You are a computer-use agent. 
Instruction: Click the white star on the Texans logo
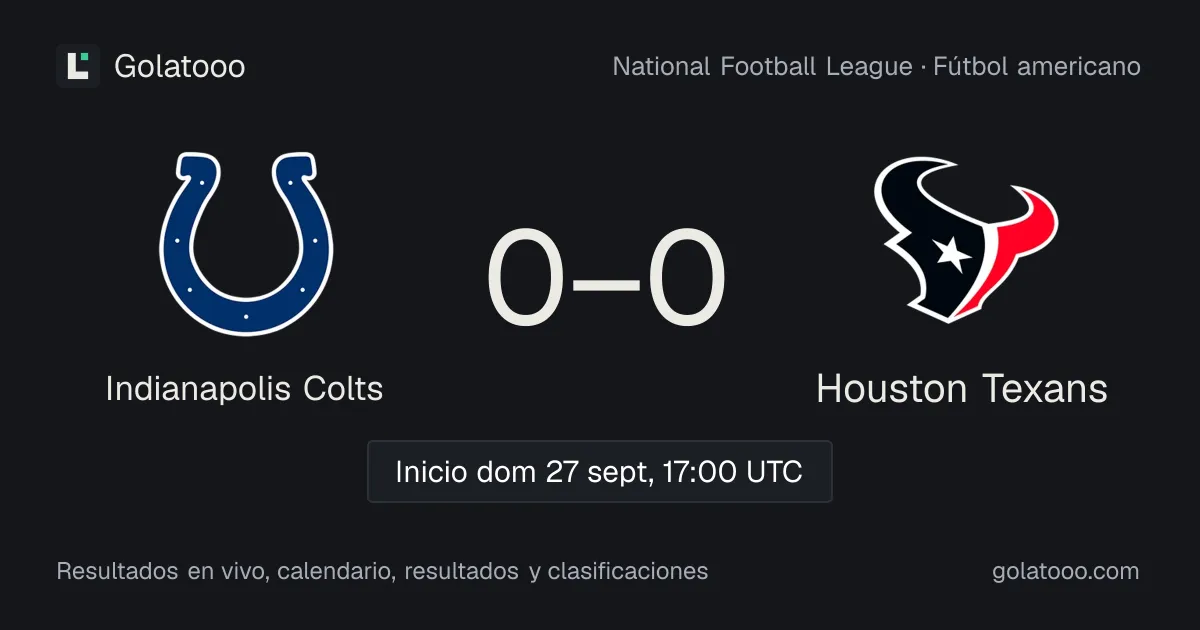point(952,254)
